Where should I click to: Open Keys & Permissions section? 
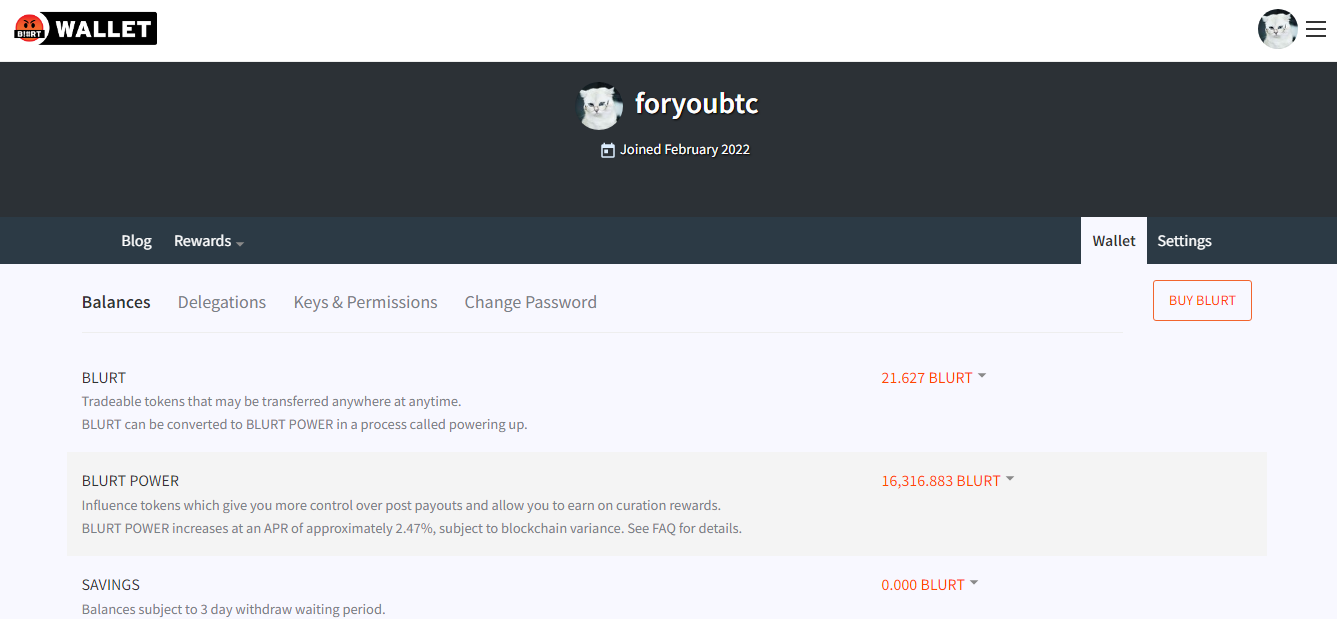[x=365, y=302]
